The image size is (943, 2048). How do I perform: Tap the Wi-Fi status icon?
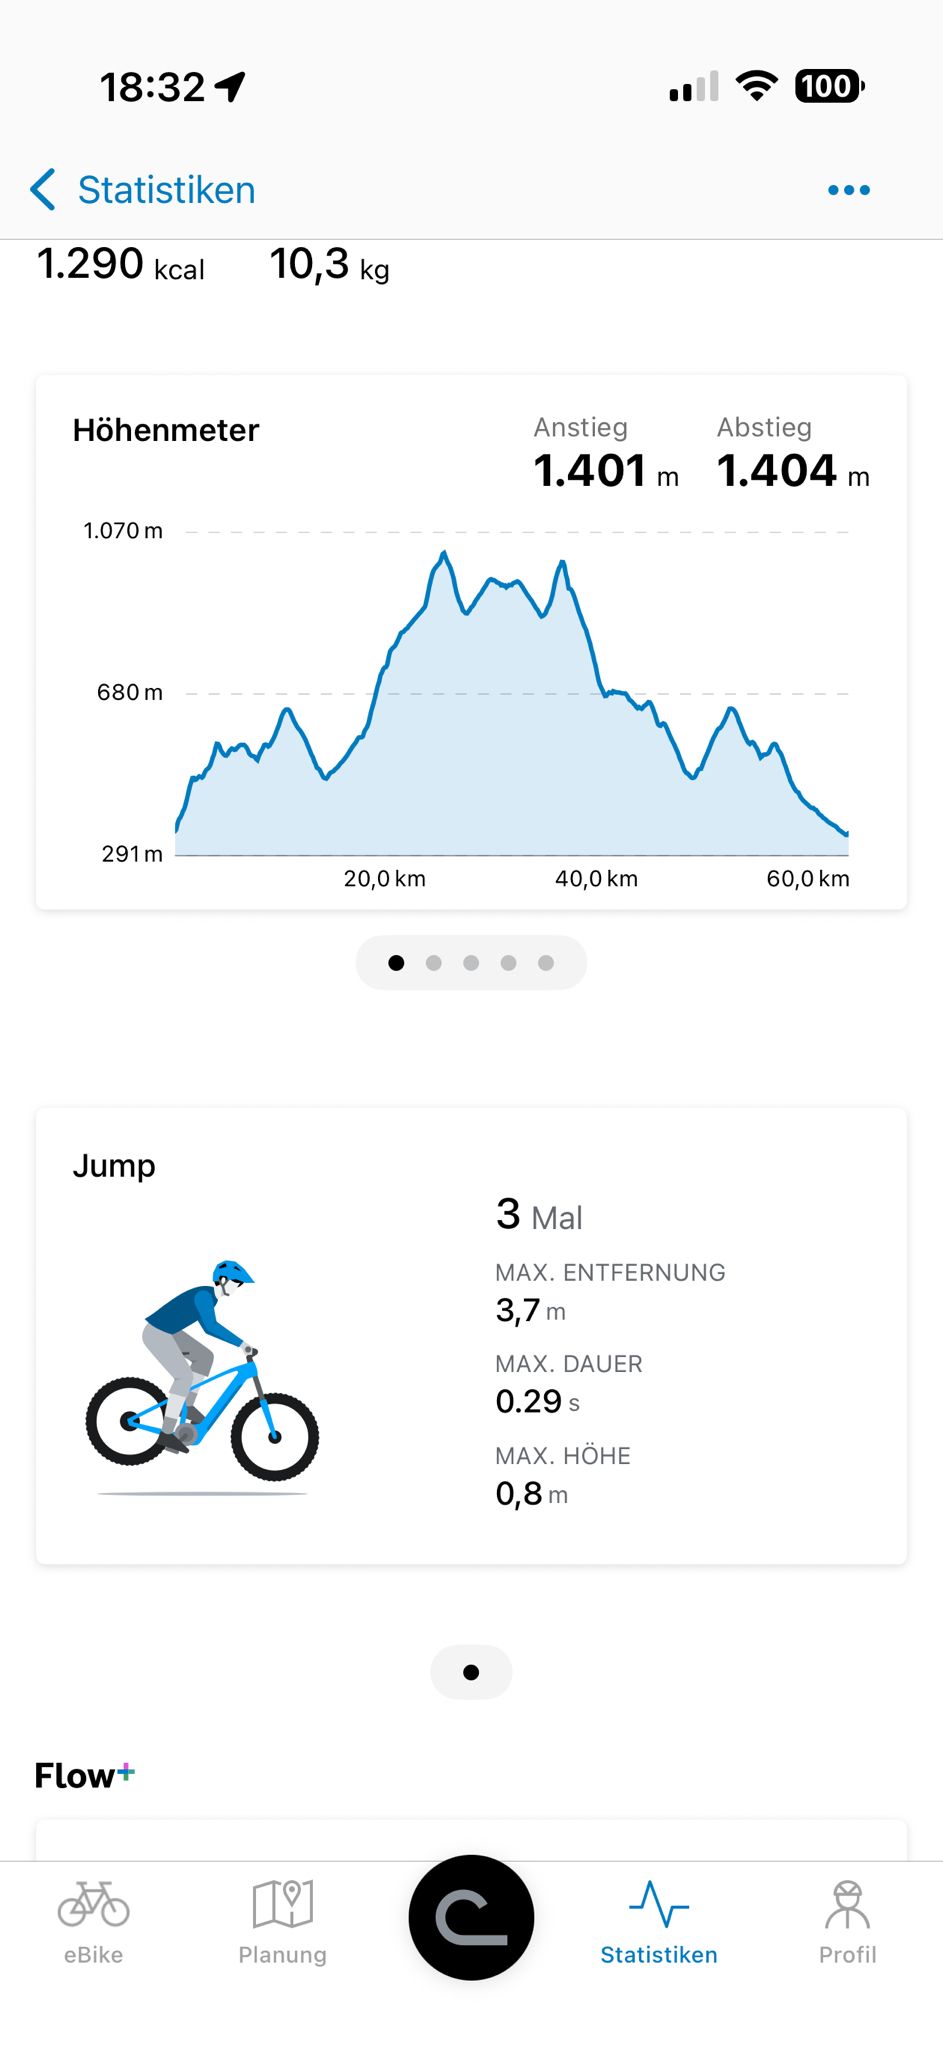click(757, 86)
